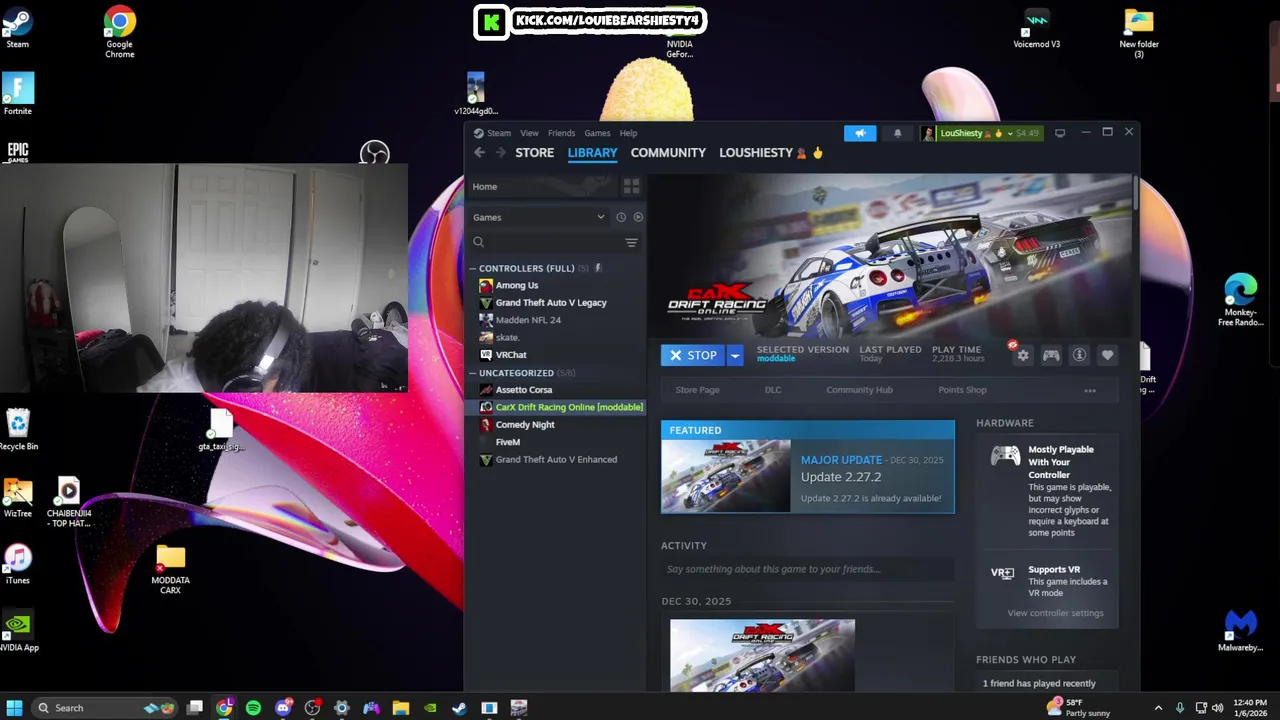
Task: Collapse UNCATEGORIZED category
Action: click(x=474, y=373)
